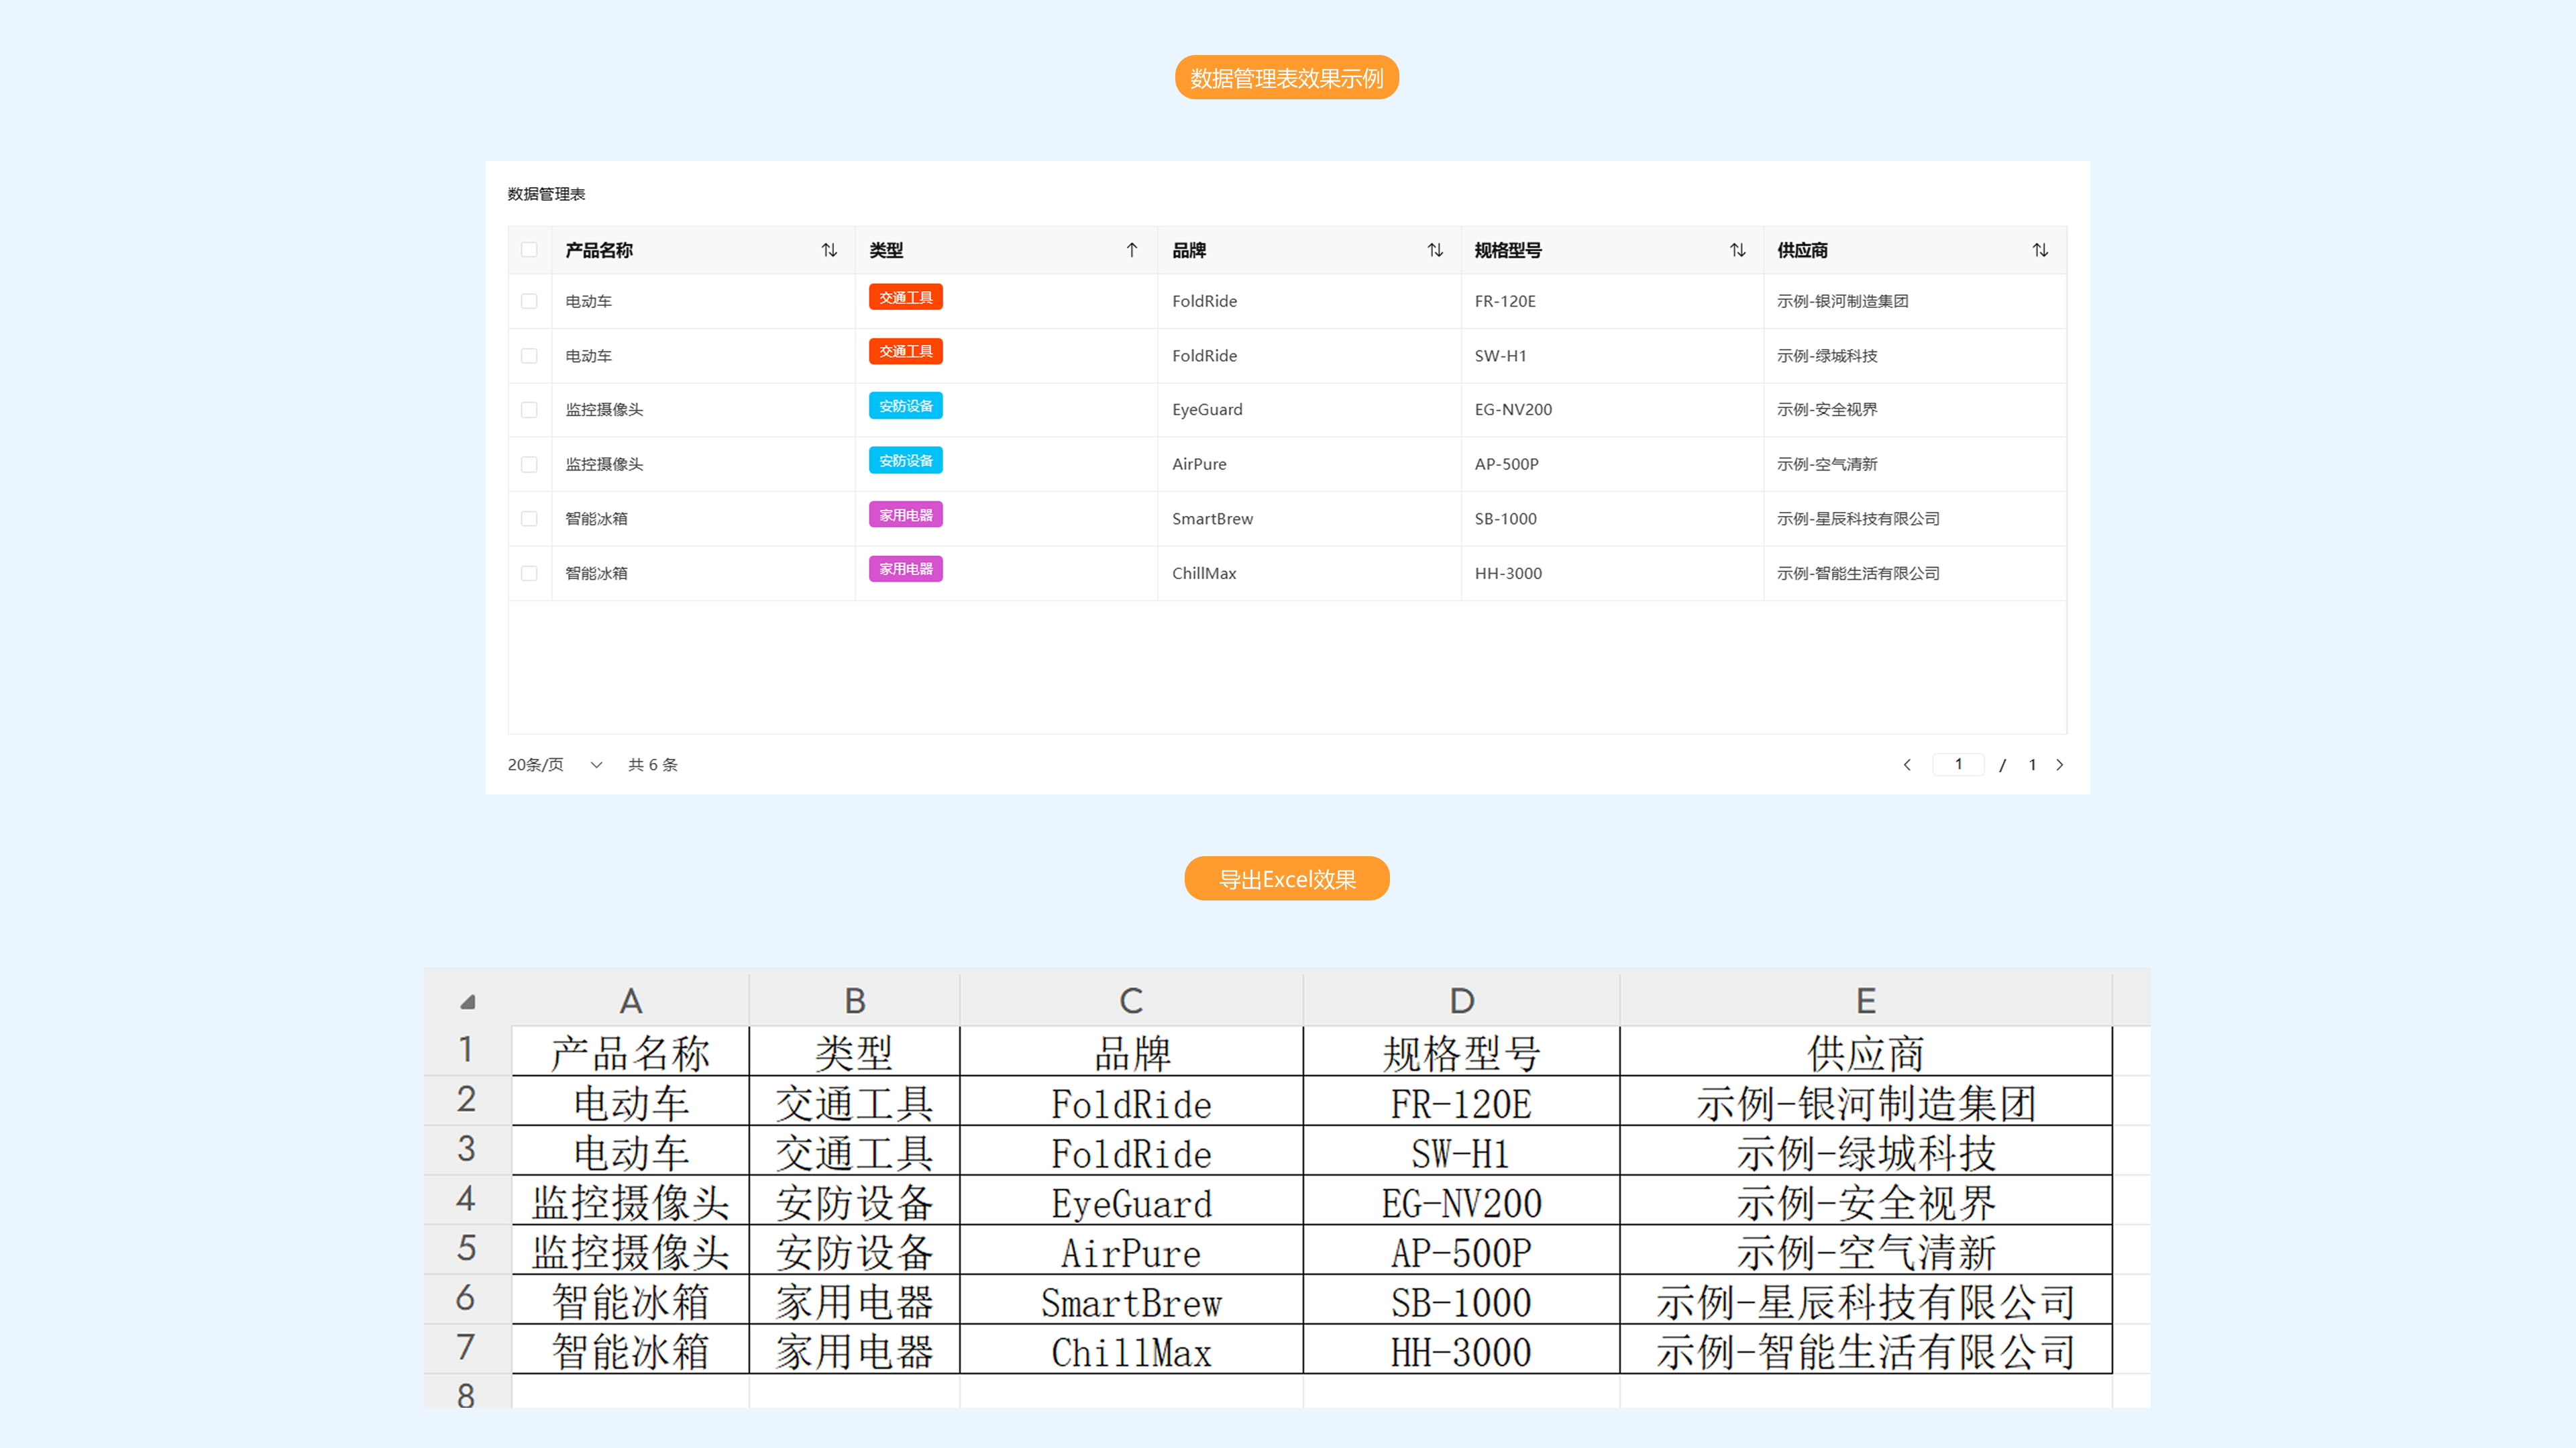Viewport: 2576px width, 1448px height.
Task: Go to next page arrow
Action: tap(2060, 765)
